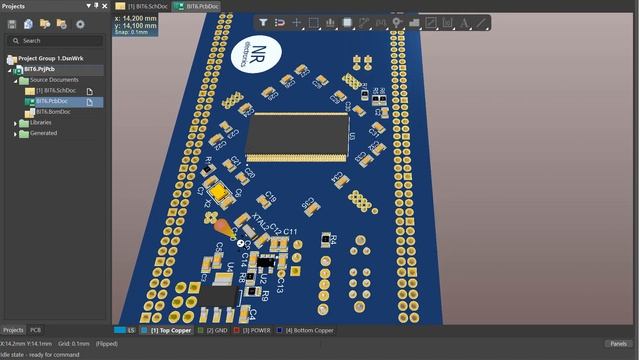
Task: Click the Place Component tool
Action: coord(347,22)
